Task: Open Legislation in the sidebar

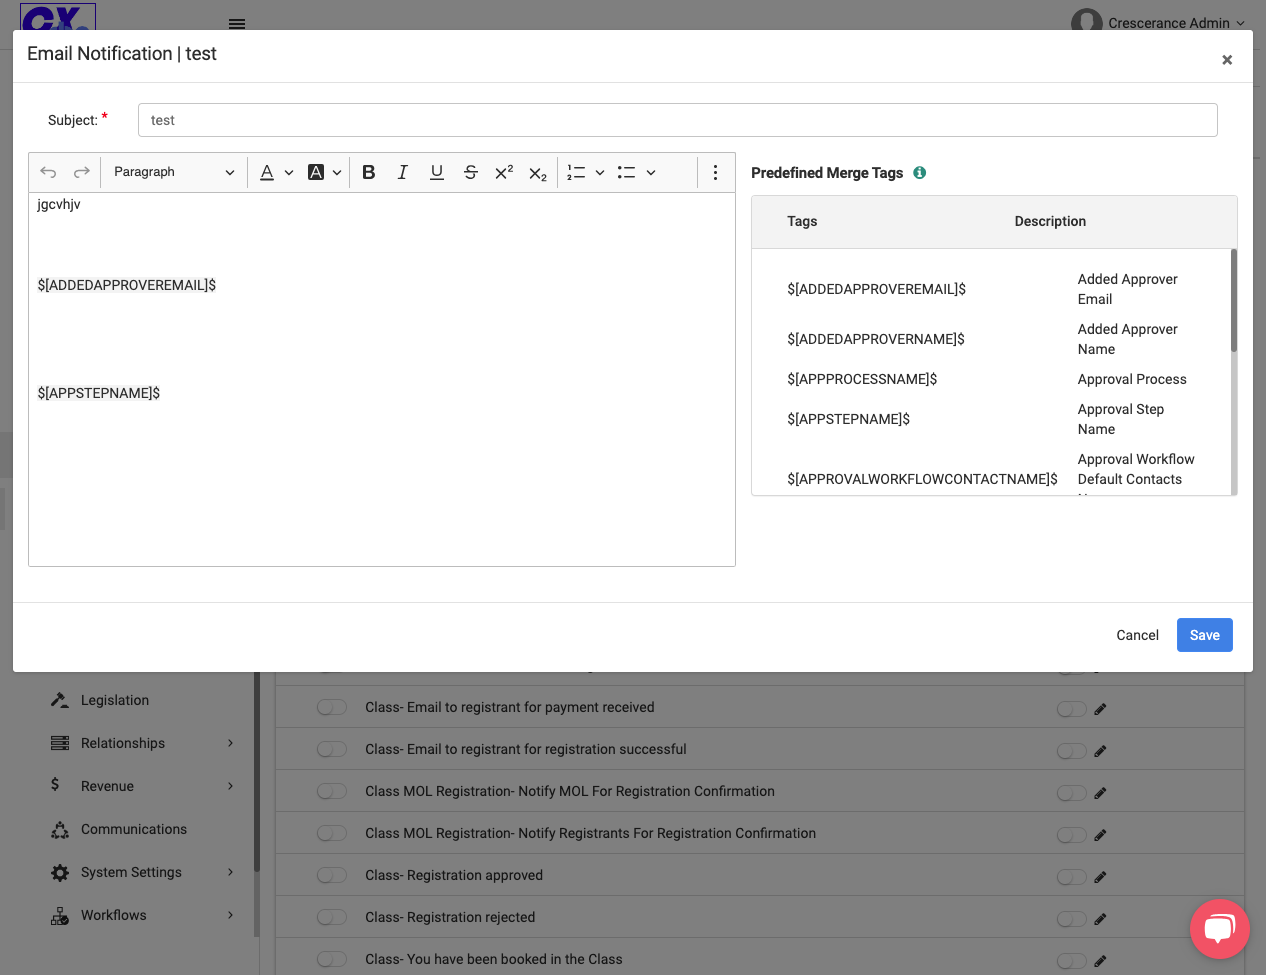Action: (x=115, y=700)
